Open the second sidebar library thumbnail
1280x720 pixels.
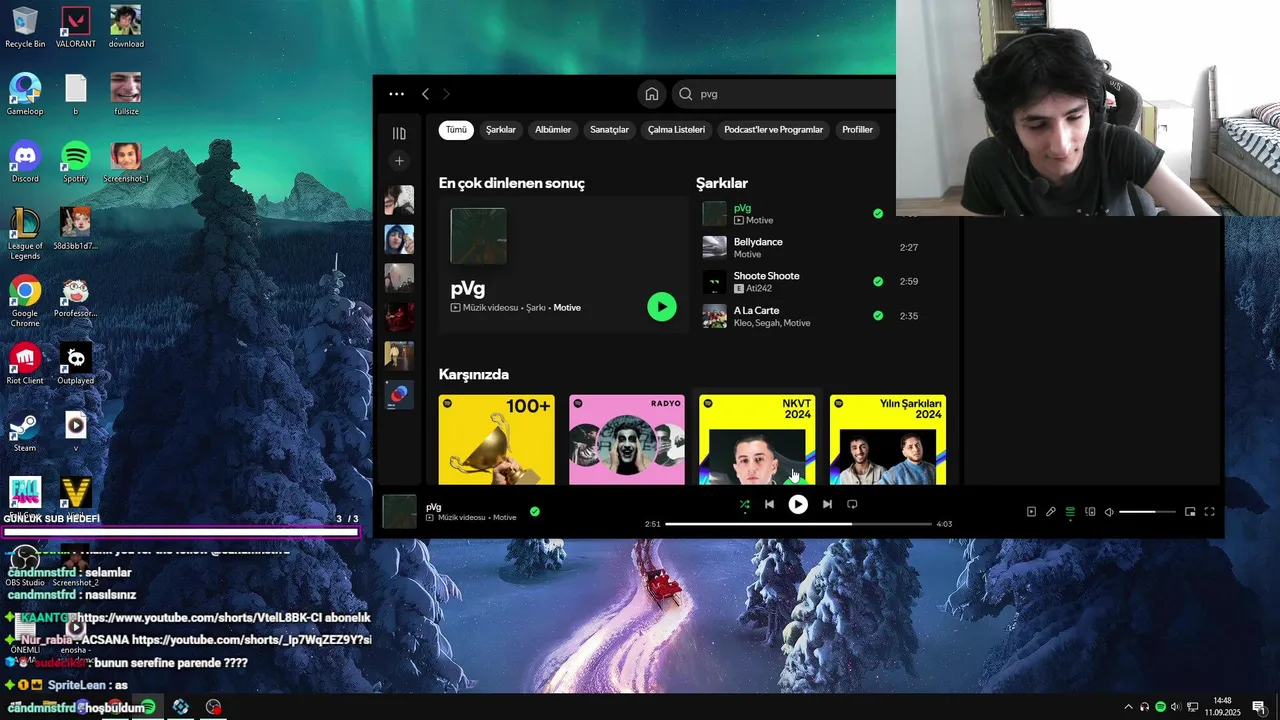[x=399, y=239]
